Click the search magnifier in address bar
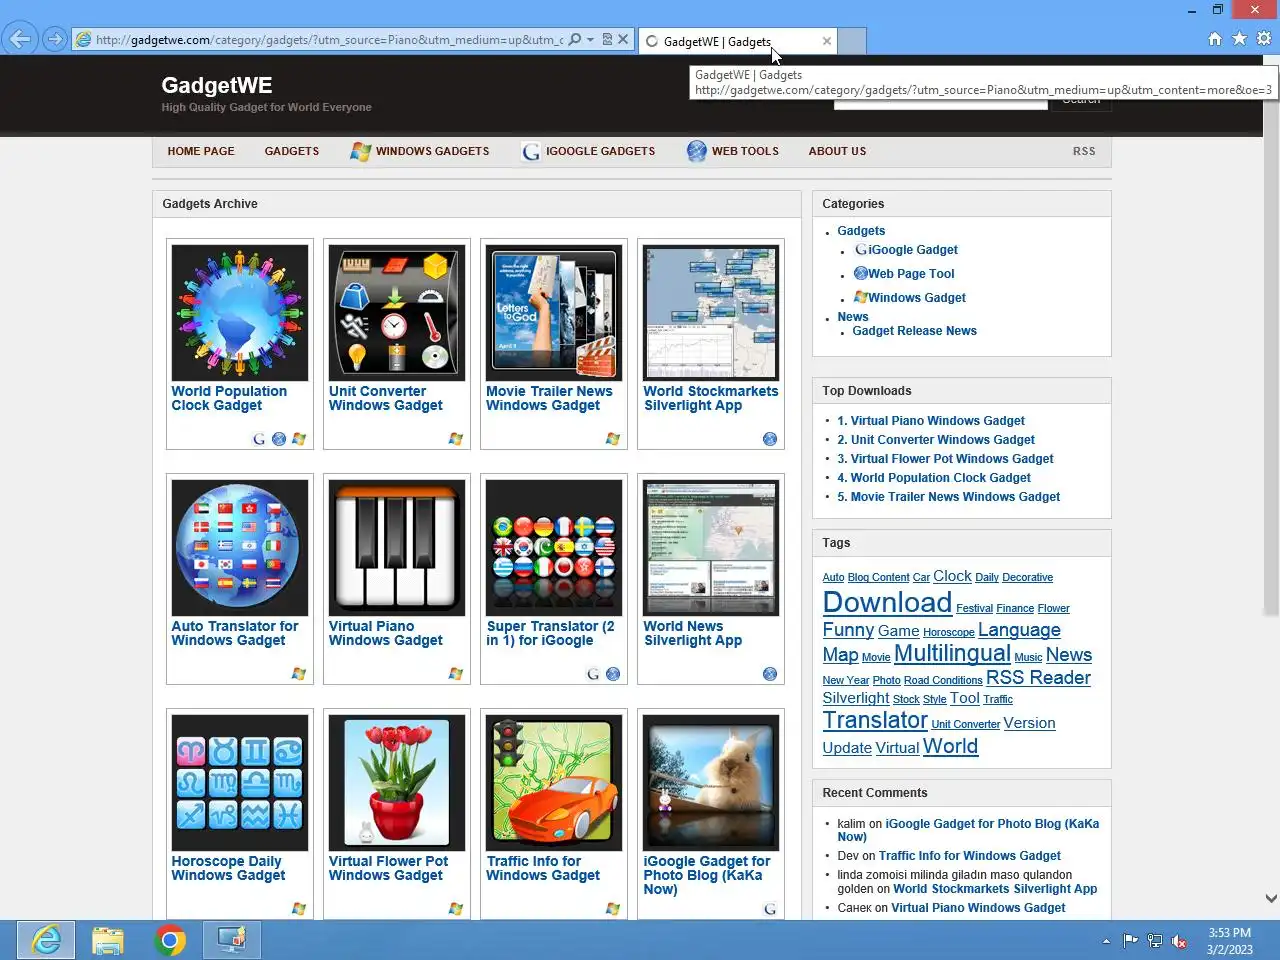Image resolution: width=1280 pixels, height=960 pixels. pos(575,40)
